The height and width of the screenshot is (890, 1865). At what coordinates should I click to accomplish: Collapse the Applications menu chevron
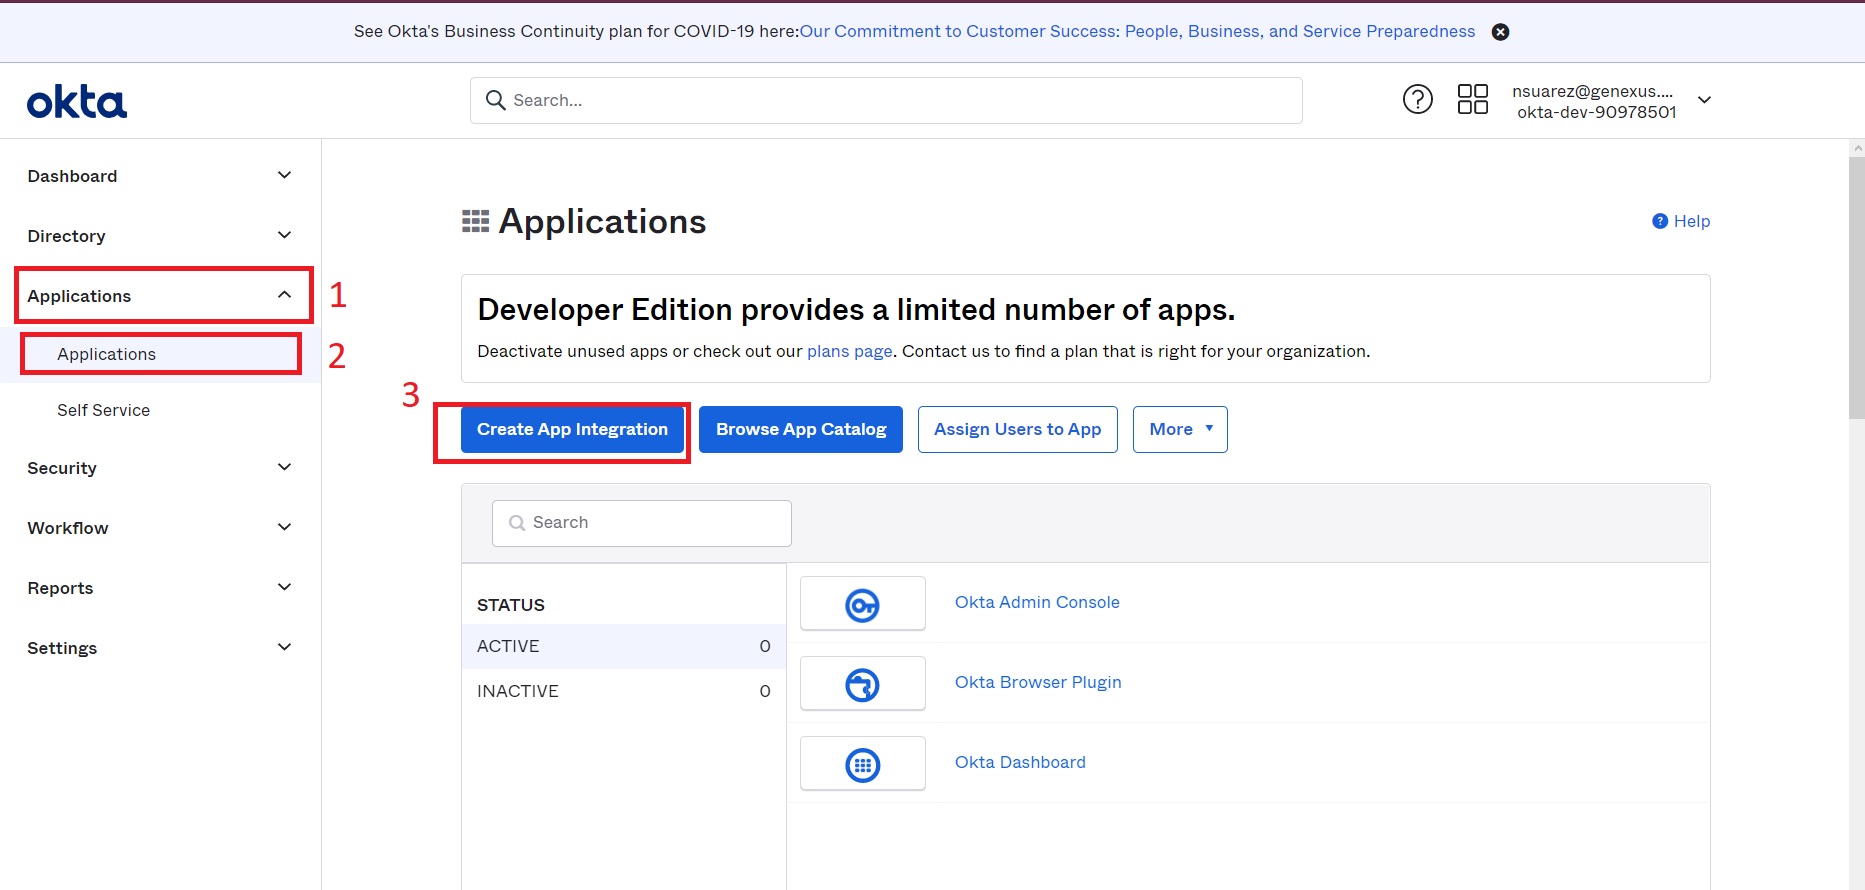[284, 295]
